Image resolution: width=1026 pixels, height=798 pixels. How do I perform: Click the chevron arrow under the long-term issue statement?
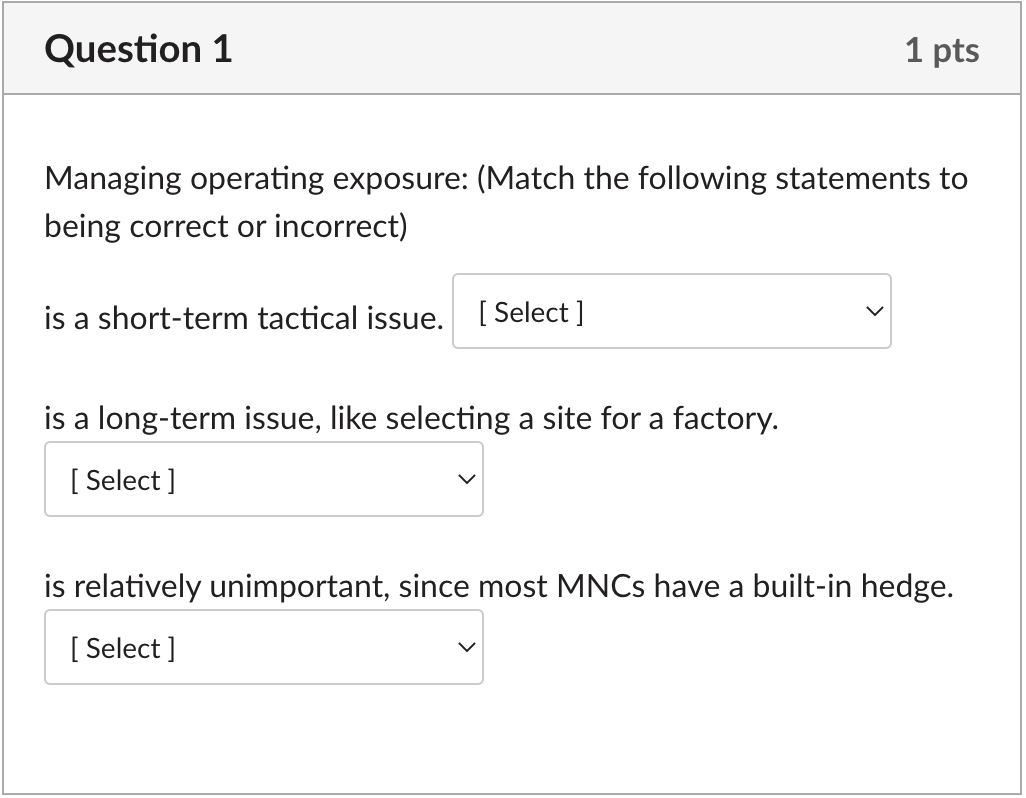tap(466, 480)
